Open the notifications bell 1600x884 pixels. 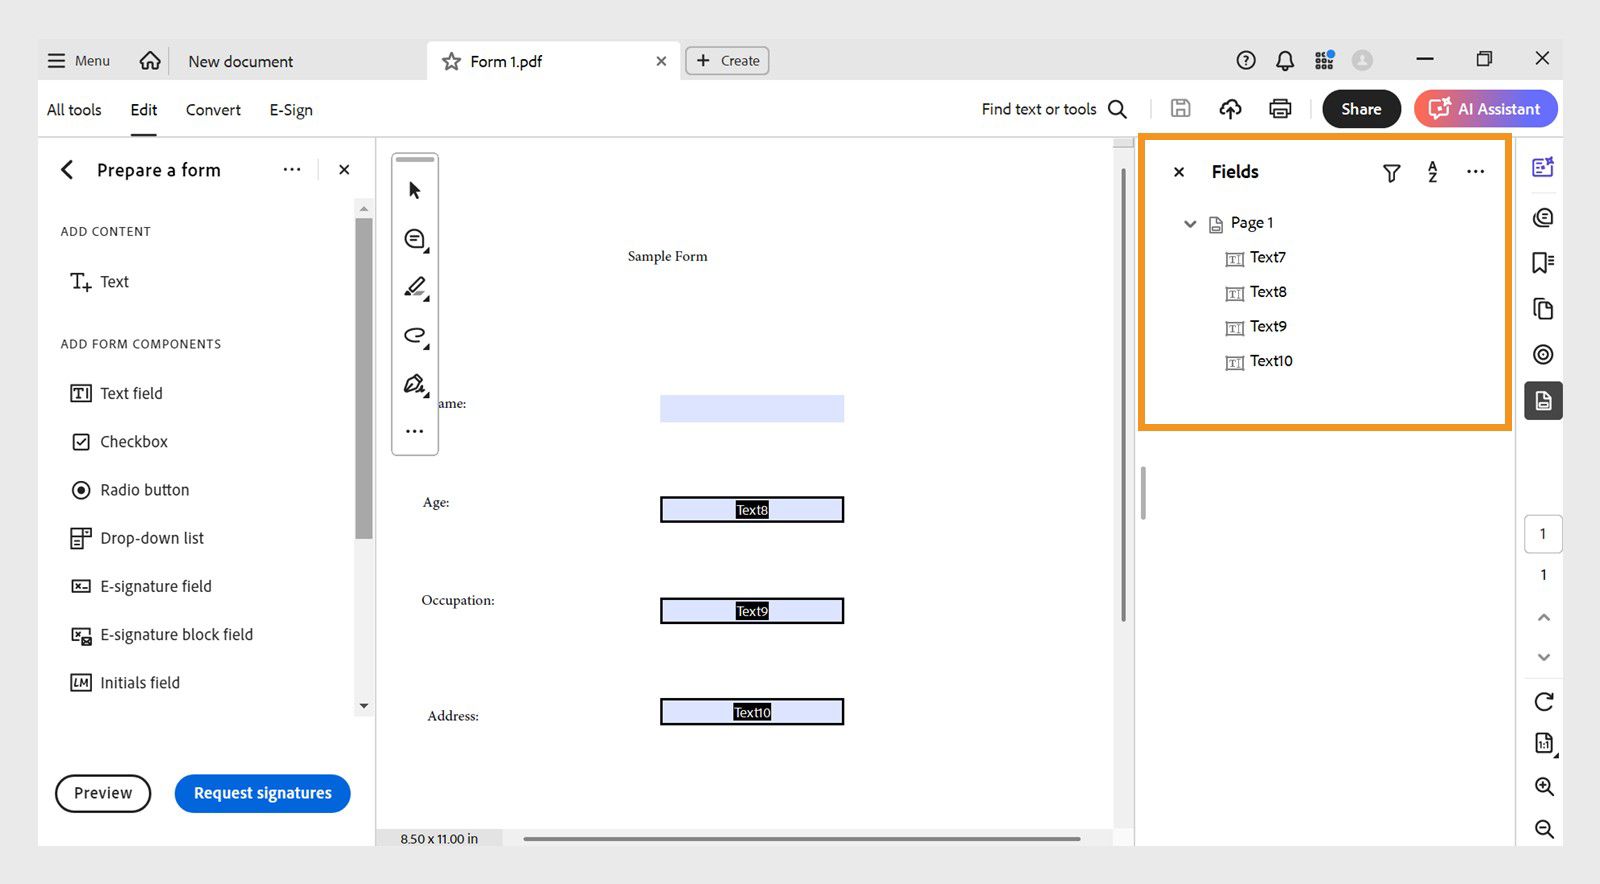click(1285, 61)
